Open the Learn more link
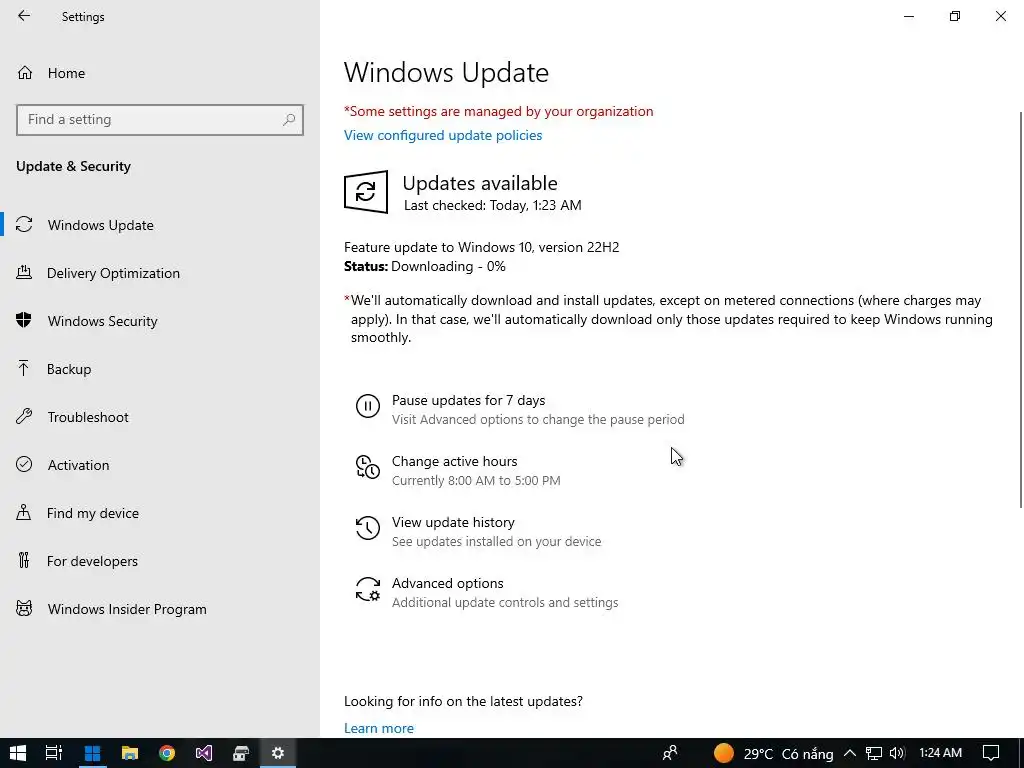Image resolution: width=1024 pixels, height=768 pixels. pyautogui.click(x=379, y=728)
